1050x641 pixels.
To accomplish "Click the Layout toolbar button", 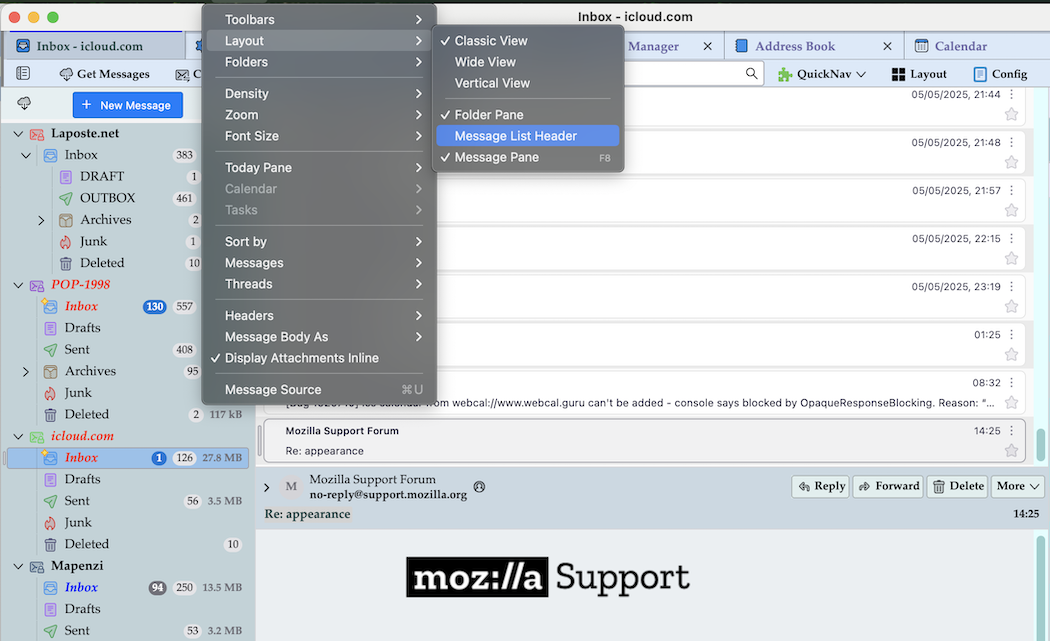I will (x=919, y=74).
